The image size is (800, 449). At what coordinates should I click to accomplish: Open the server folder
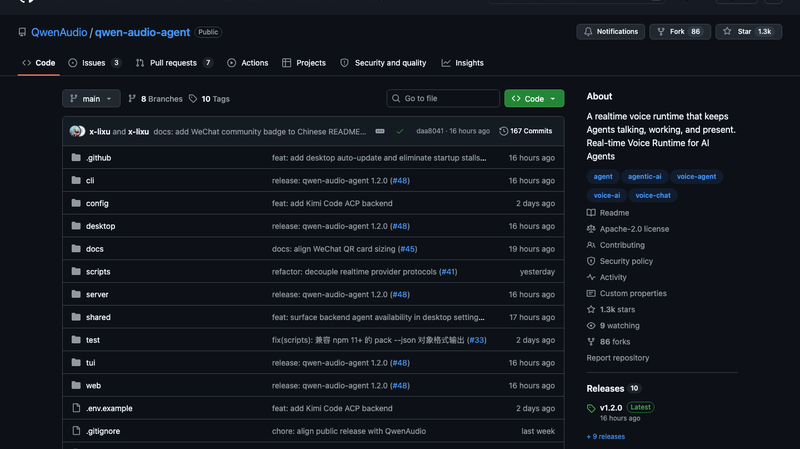pyautogui.click(x=97, y=294)
